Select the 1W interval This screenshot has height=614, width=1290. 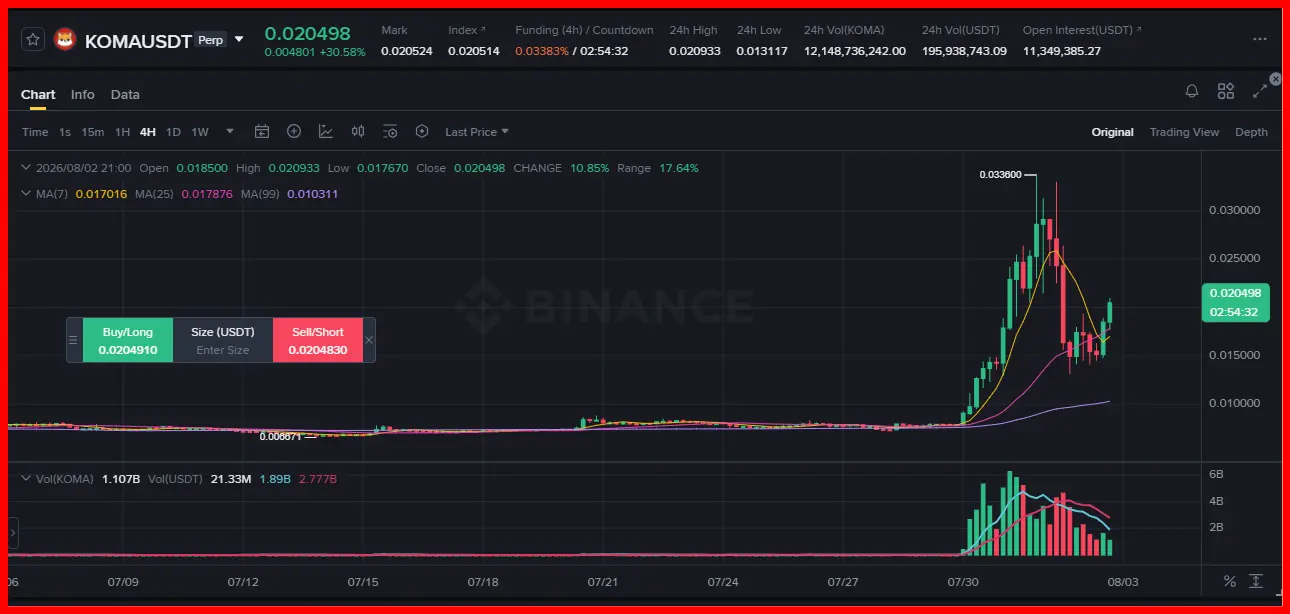[x=200, y=132]
